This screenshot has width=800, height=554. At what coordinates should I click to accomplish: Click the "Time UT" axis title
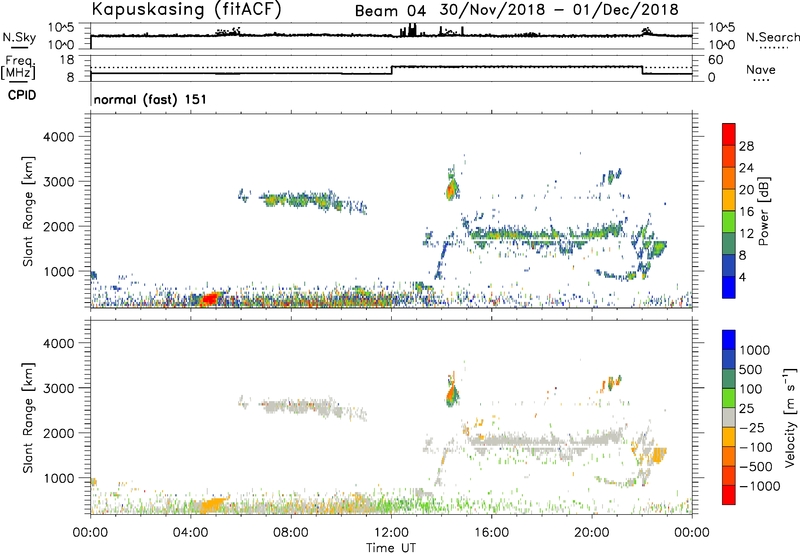[391, 548]
